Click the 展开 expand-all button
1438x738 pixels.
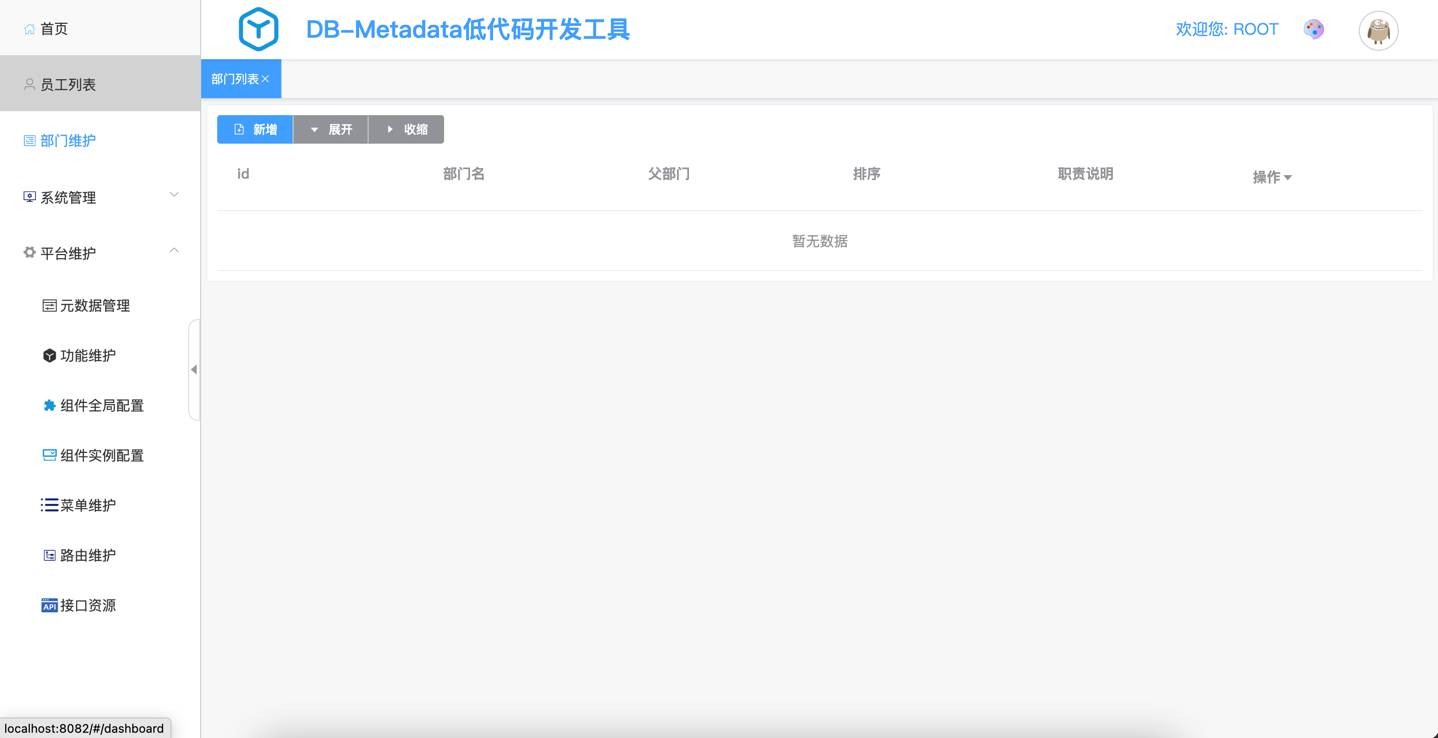(x=331, y=130)
